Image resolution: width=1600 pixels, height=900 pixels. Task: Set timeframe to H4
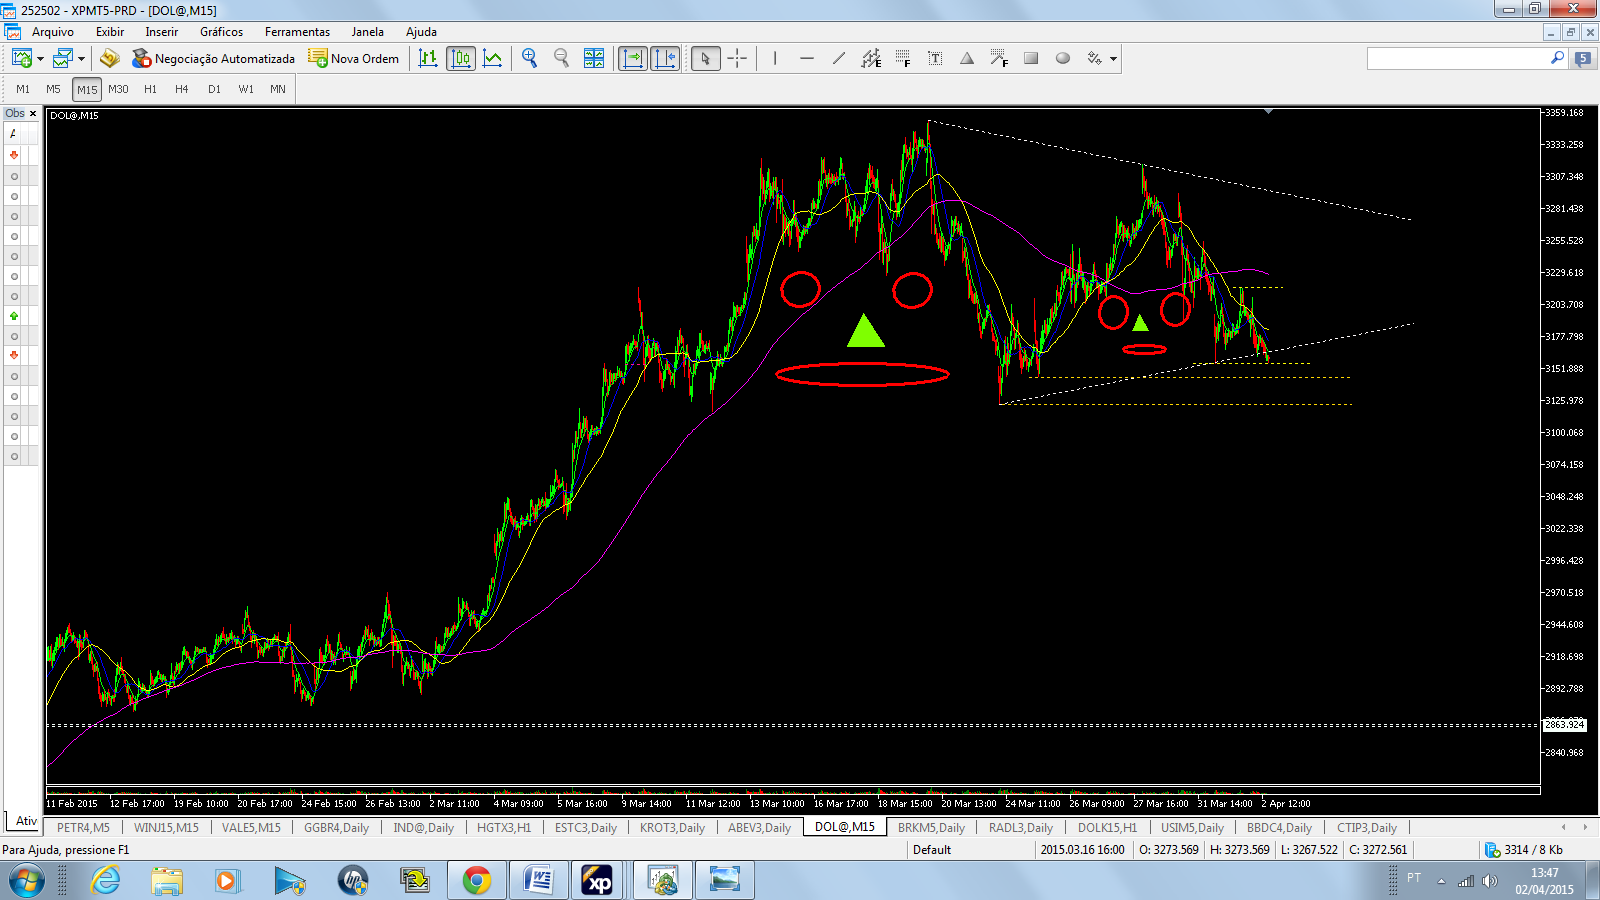tap(181, 89)
